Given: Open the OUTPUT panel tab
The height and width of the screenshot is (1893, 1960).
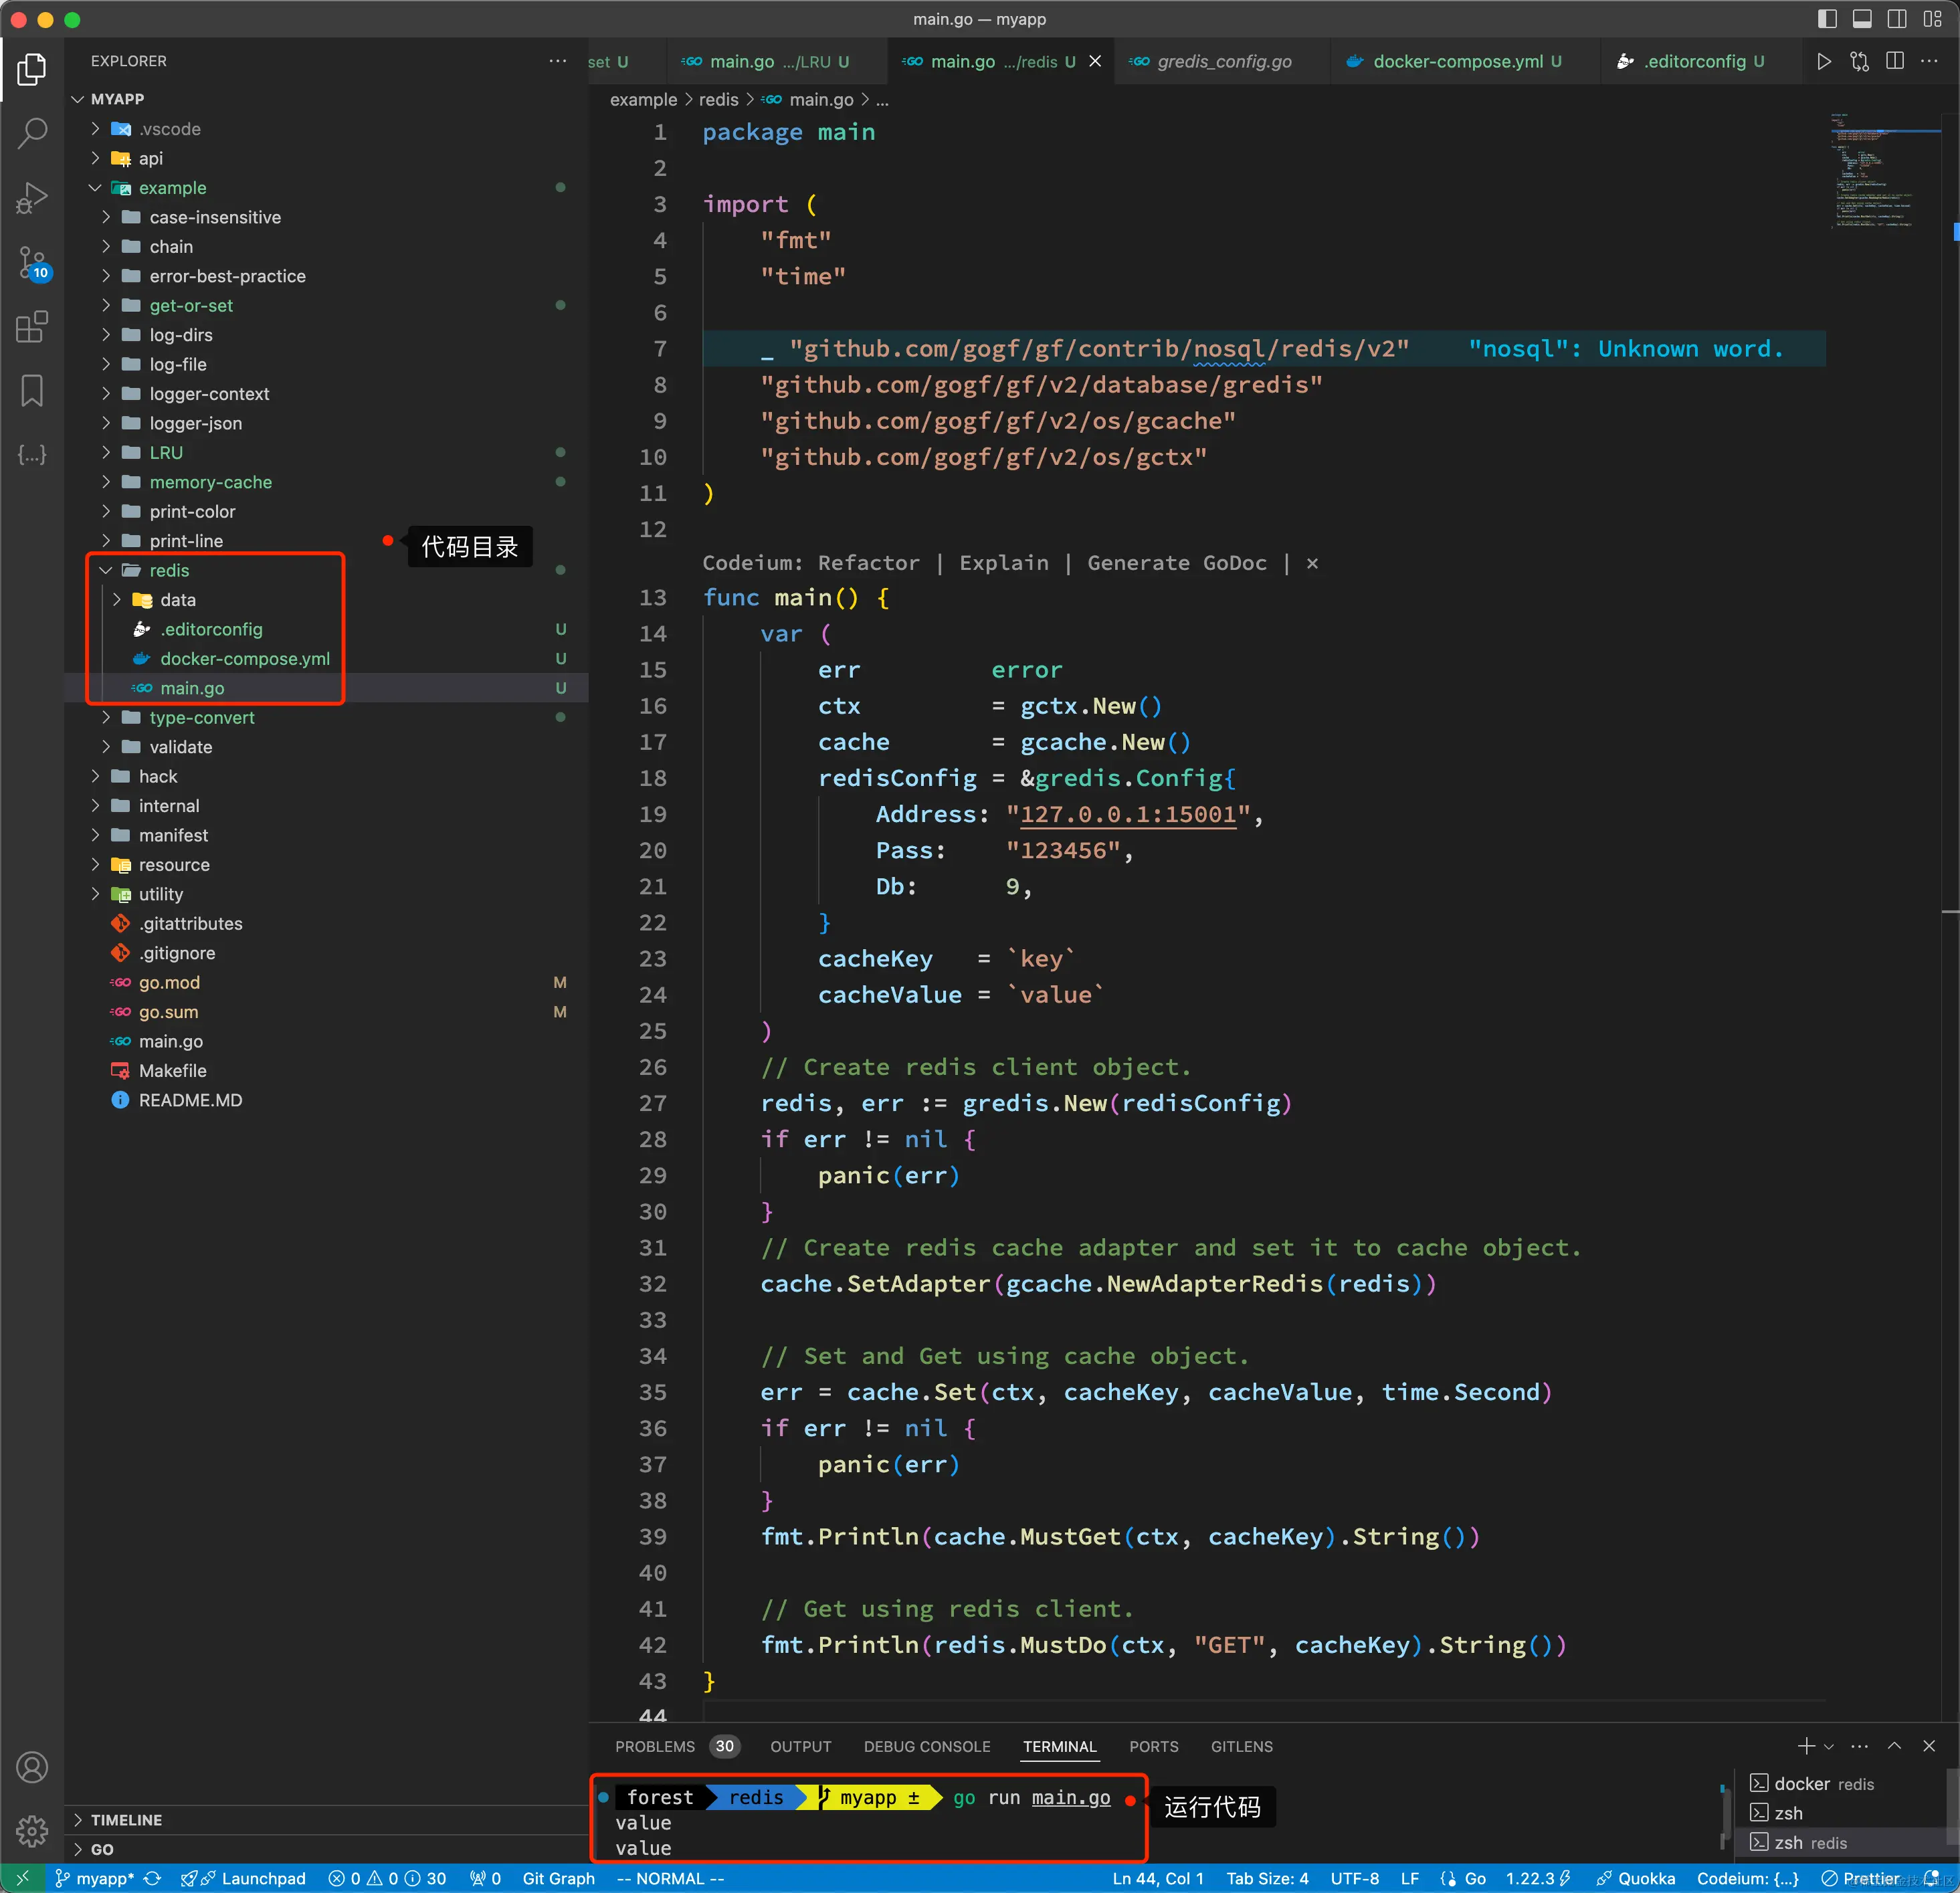Looking at the screenshot, I should point(800,1746).
